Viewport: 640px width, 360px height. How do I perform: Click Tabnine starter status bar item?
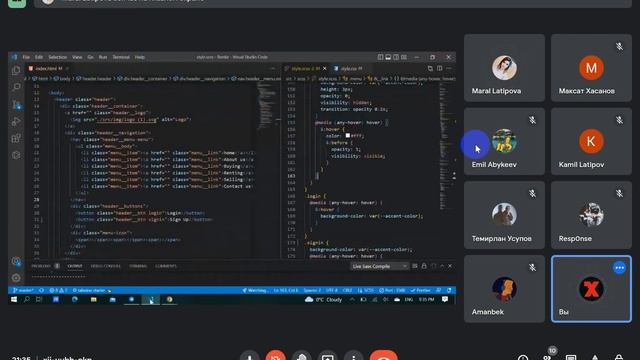(x=91, y=290)
